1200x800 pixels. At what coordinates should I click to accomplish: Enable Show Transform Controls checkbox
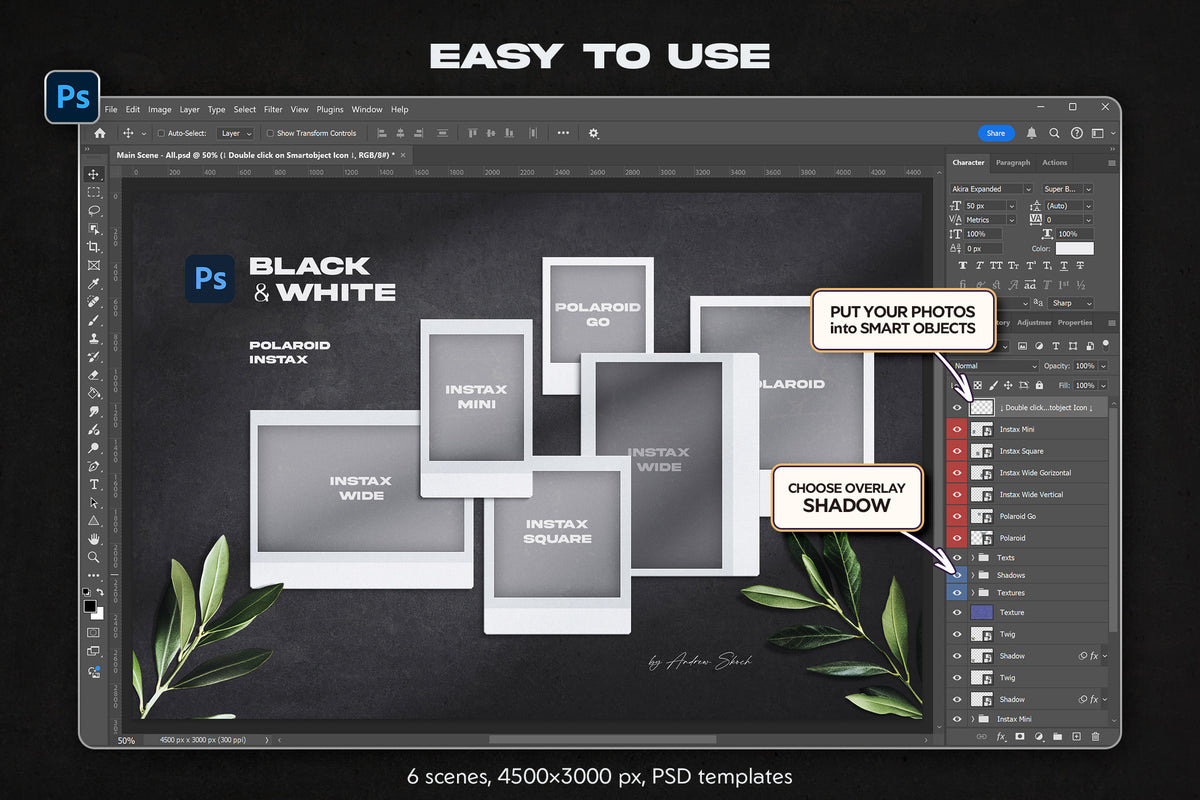pyautogui.click(x=270, y=133)
